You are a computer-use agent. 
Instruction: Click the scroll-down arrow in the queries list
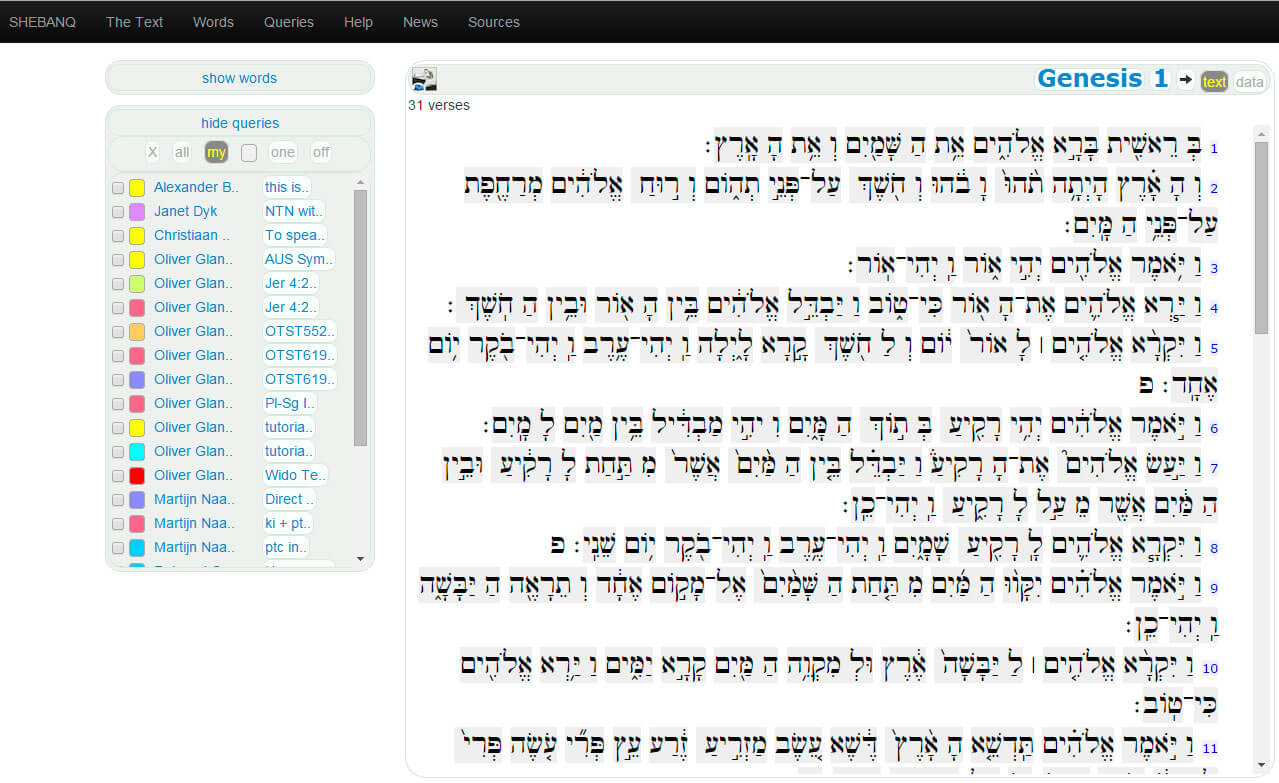point(360,557)
